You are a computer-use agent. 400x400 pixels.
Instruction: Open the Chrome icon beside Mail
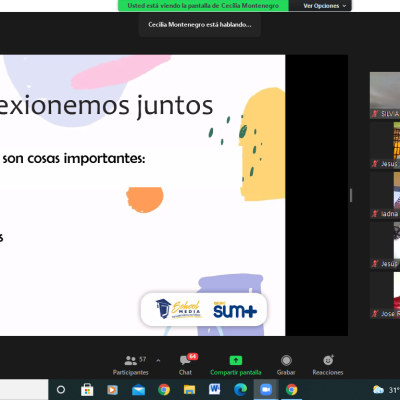coord(164,389)
